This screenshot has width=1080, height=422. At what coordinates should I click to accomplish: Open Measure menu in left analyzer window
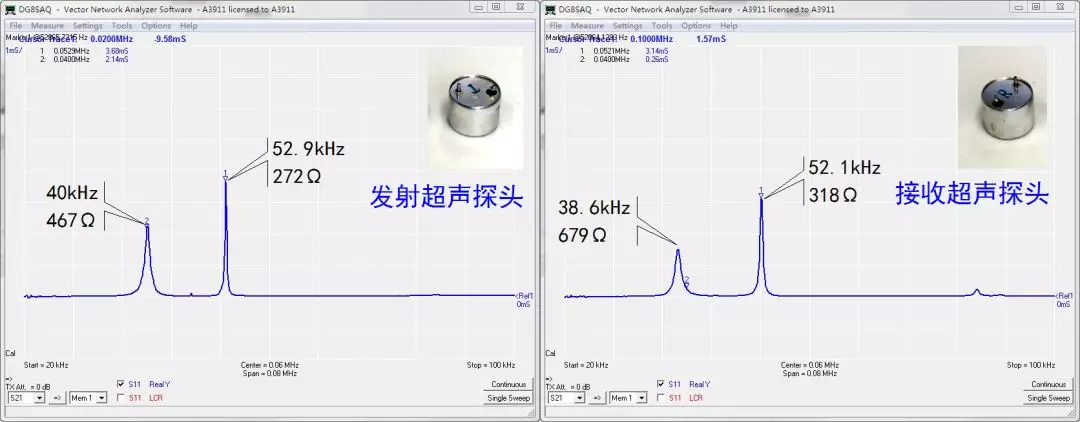(x=47, y=25)
